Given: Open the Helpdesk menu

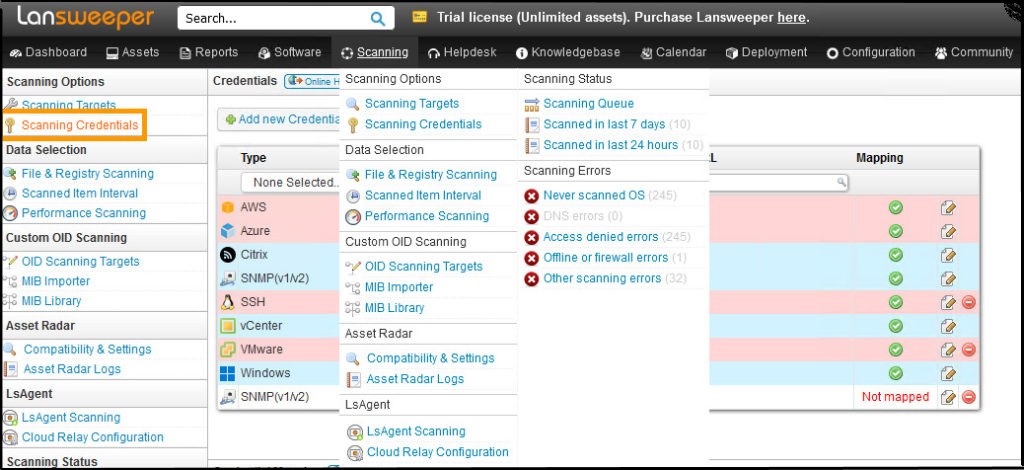Looking at the screenshot, I should [462, 52].
